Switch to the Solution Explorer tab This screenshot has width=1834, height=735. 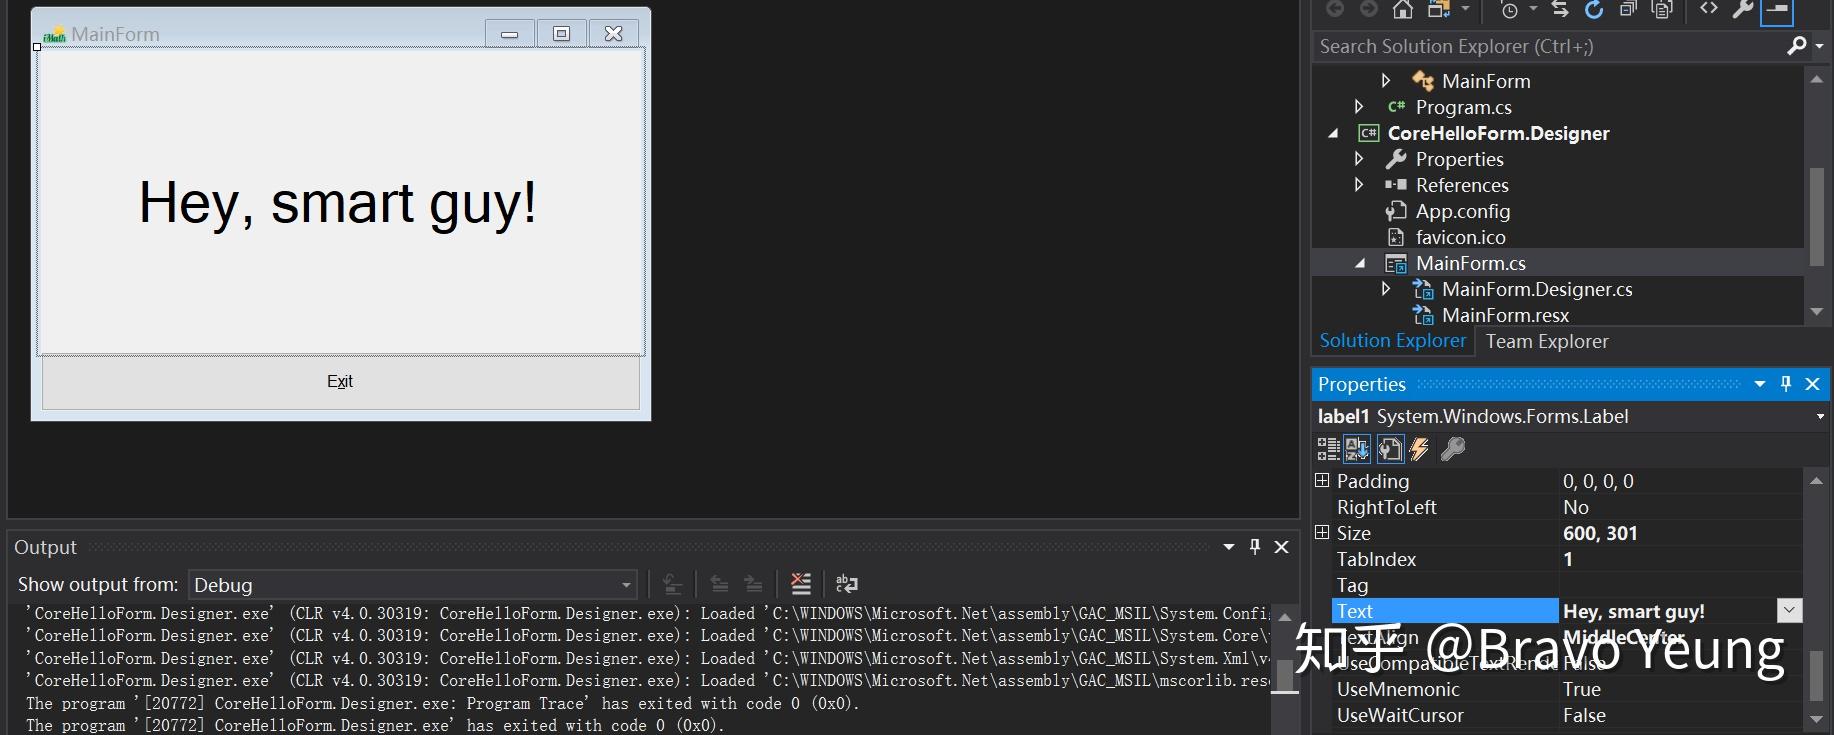(1392, 341)
